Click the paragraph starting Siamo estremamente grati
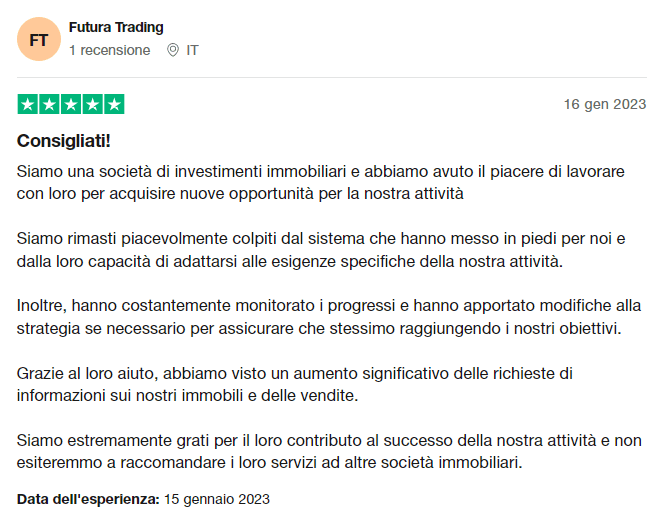 click(329, 451)
